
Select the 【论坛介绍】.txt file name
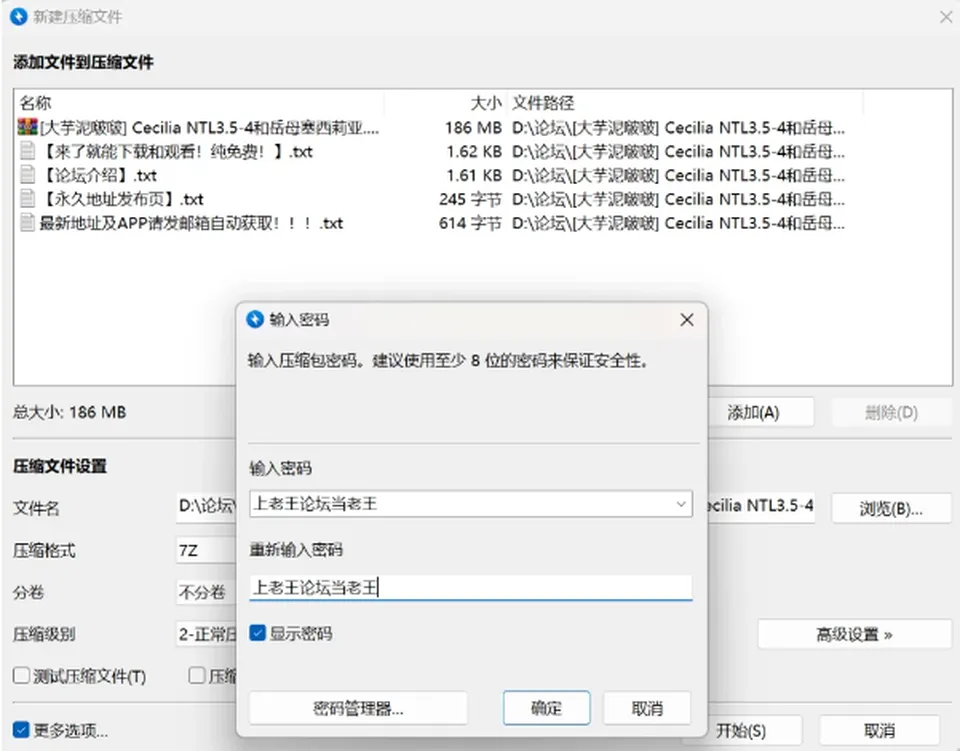pyautogui.click(x=98, y=175)
